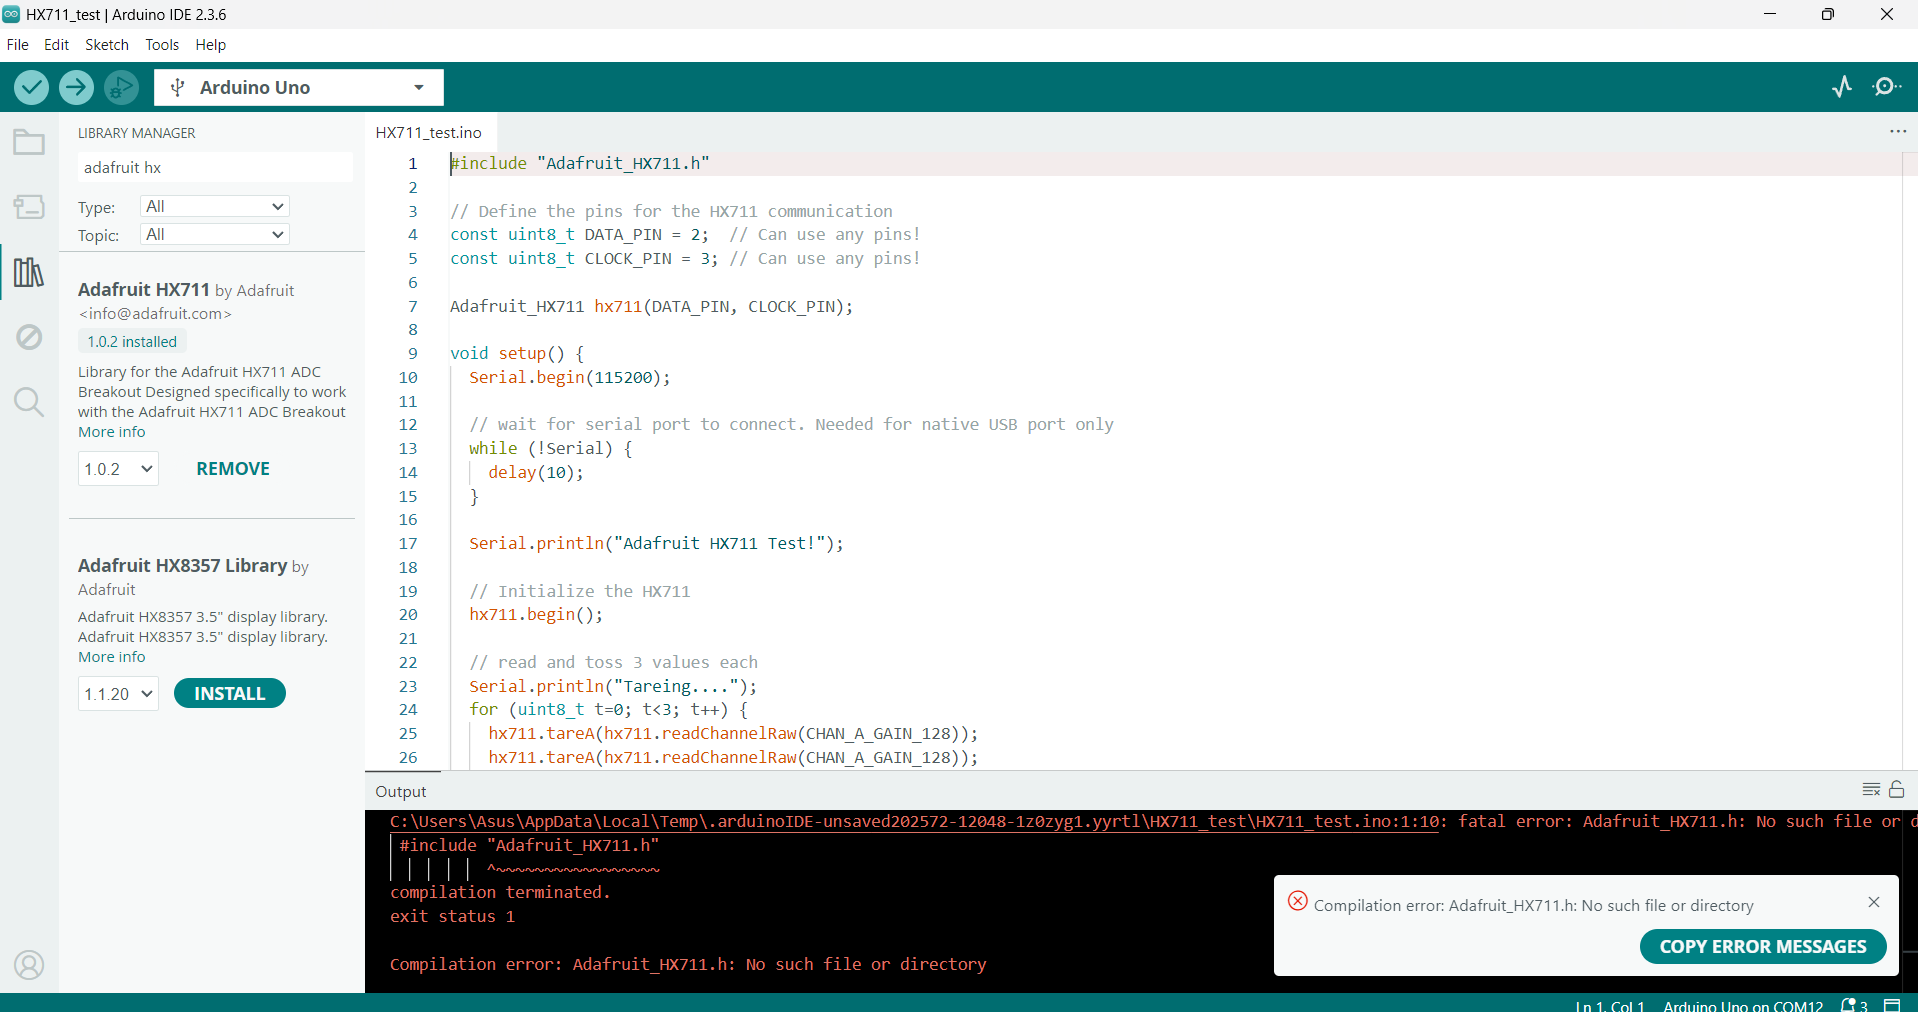The height and width of the screenshot is (1012, 1918).
Task: Click COPY ERROR MESSAGES
Action: [1762, 946]
